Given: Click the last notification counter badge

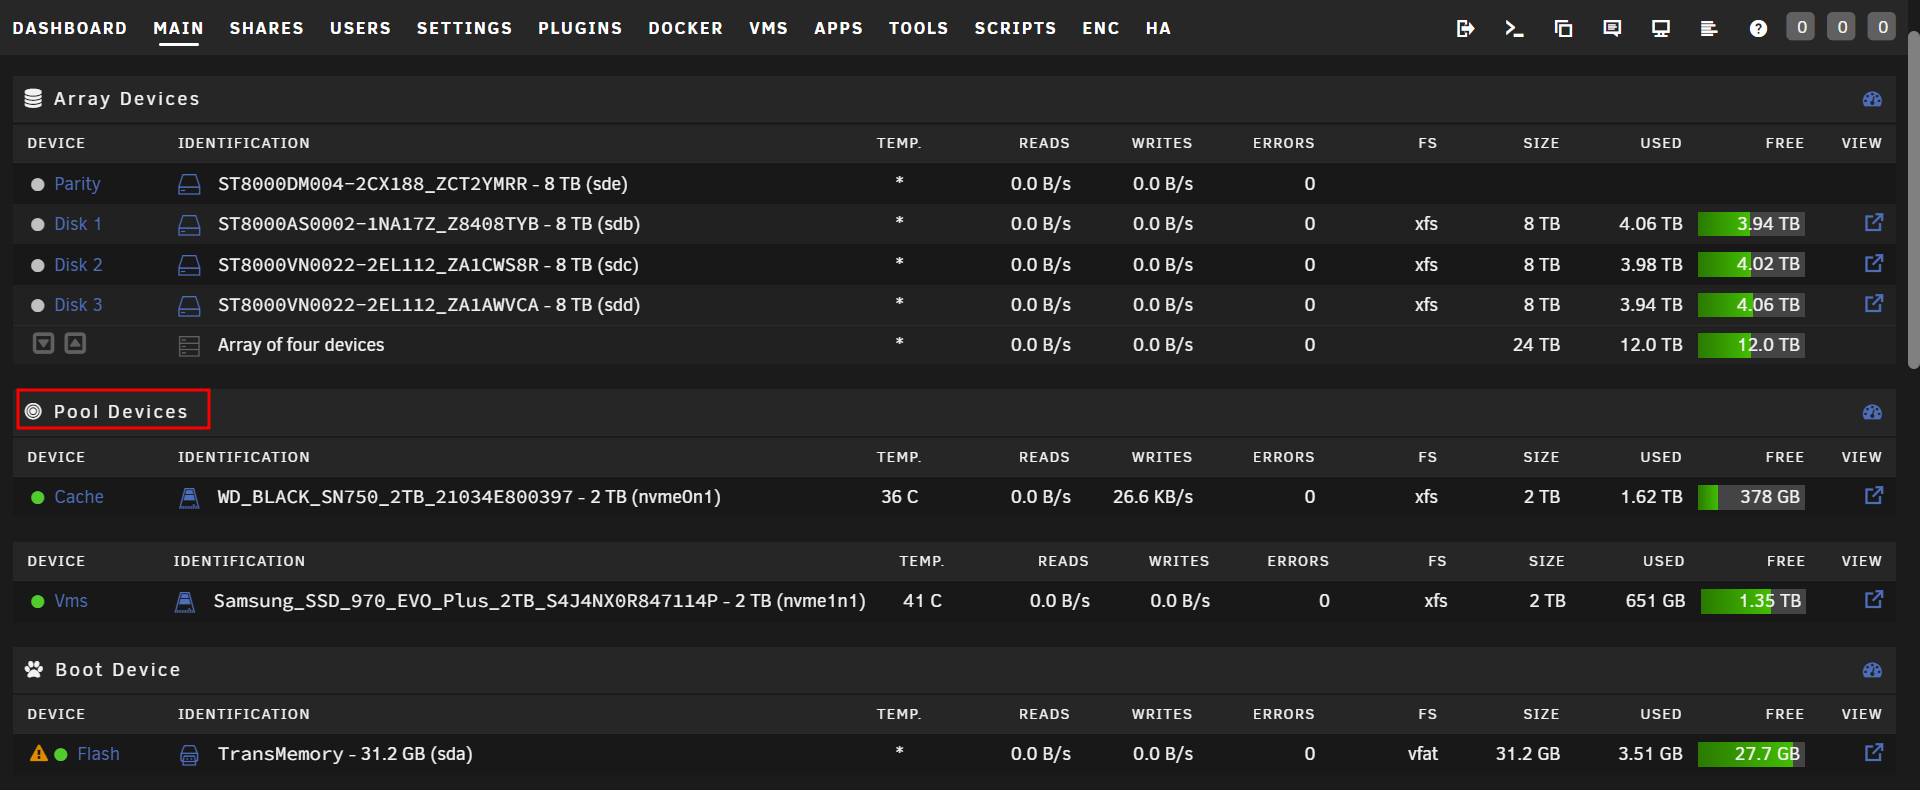Looking at the screenshot, I should click(1882, 27).
